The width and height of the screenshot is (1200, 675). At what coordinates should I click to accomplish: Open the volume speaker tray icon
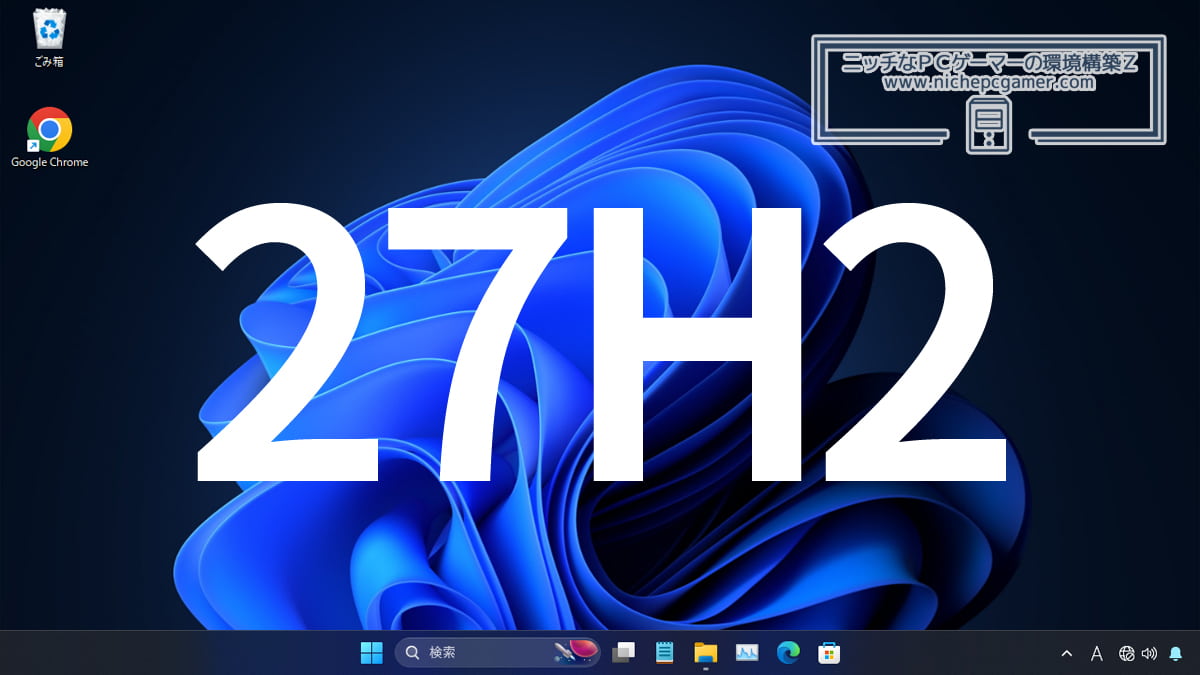point(1148,653)
